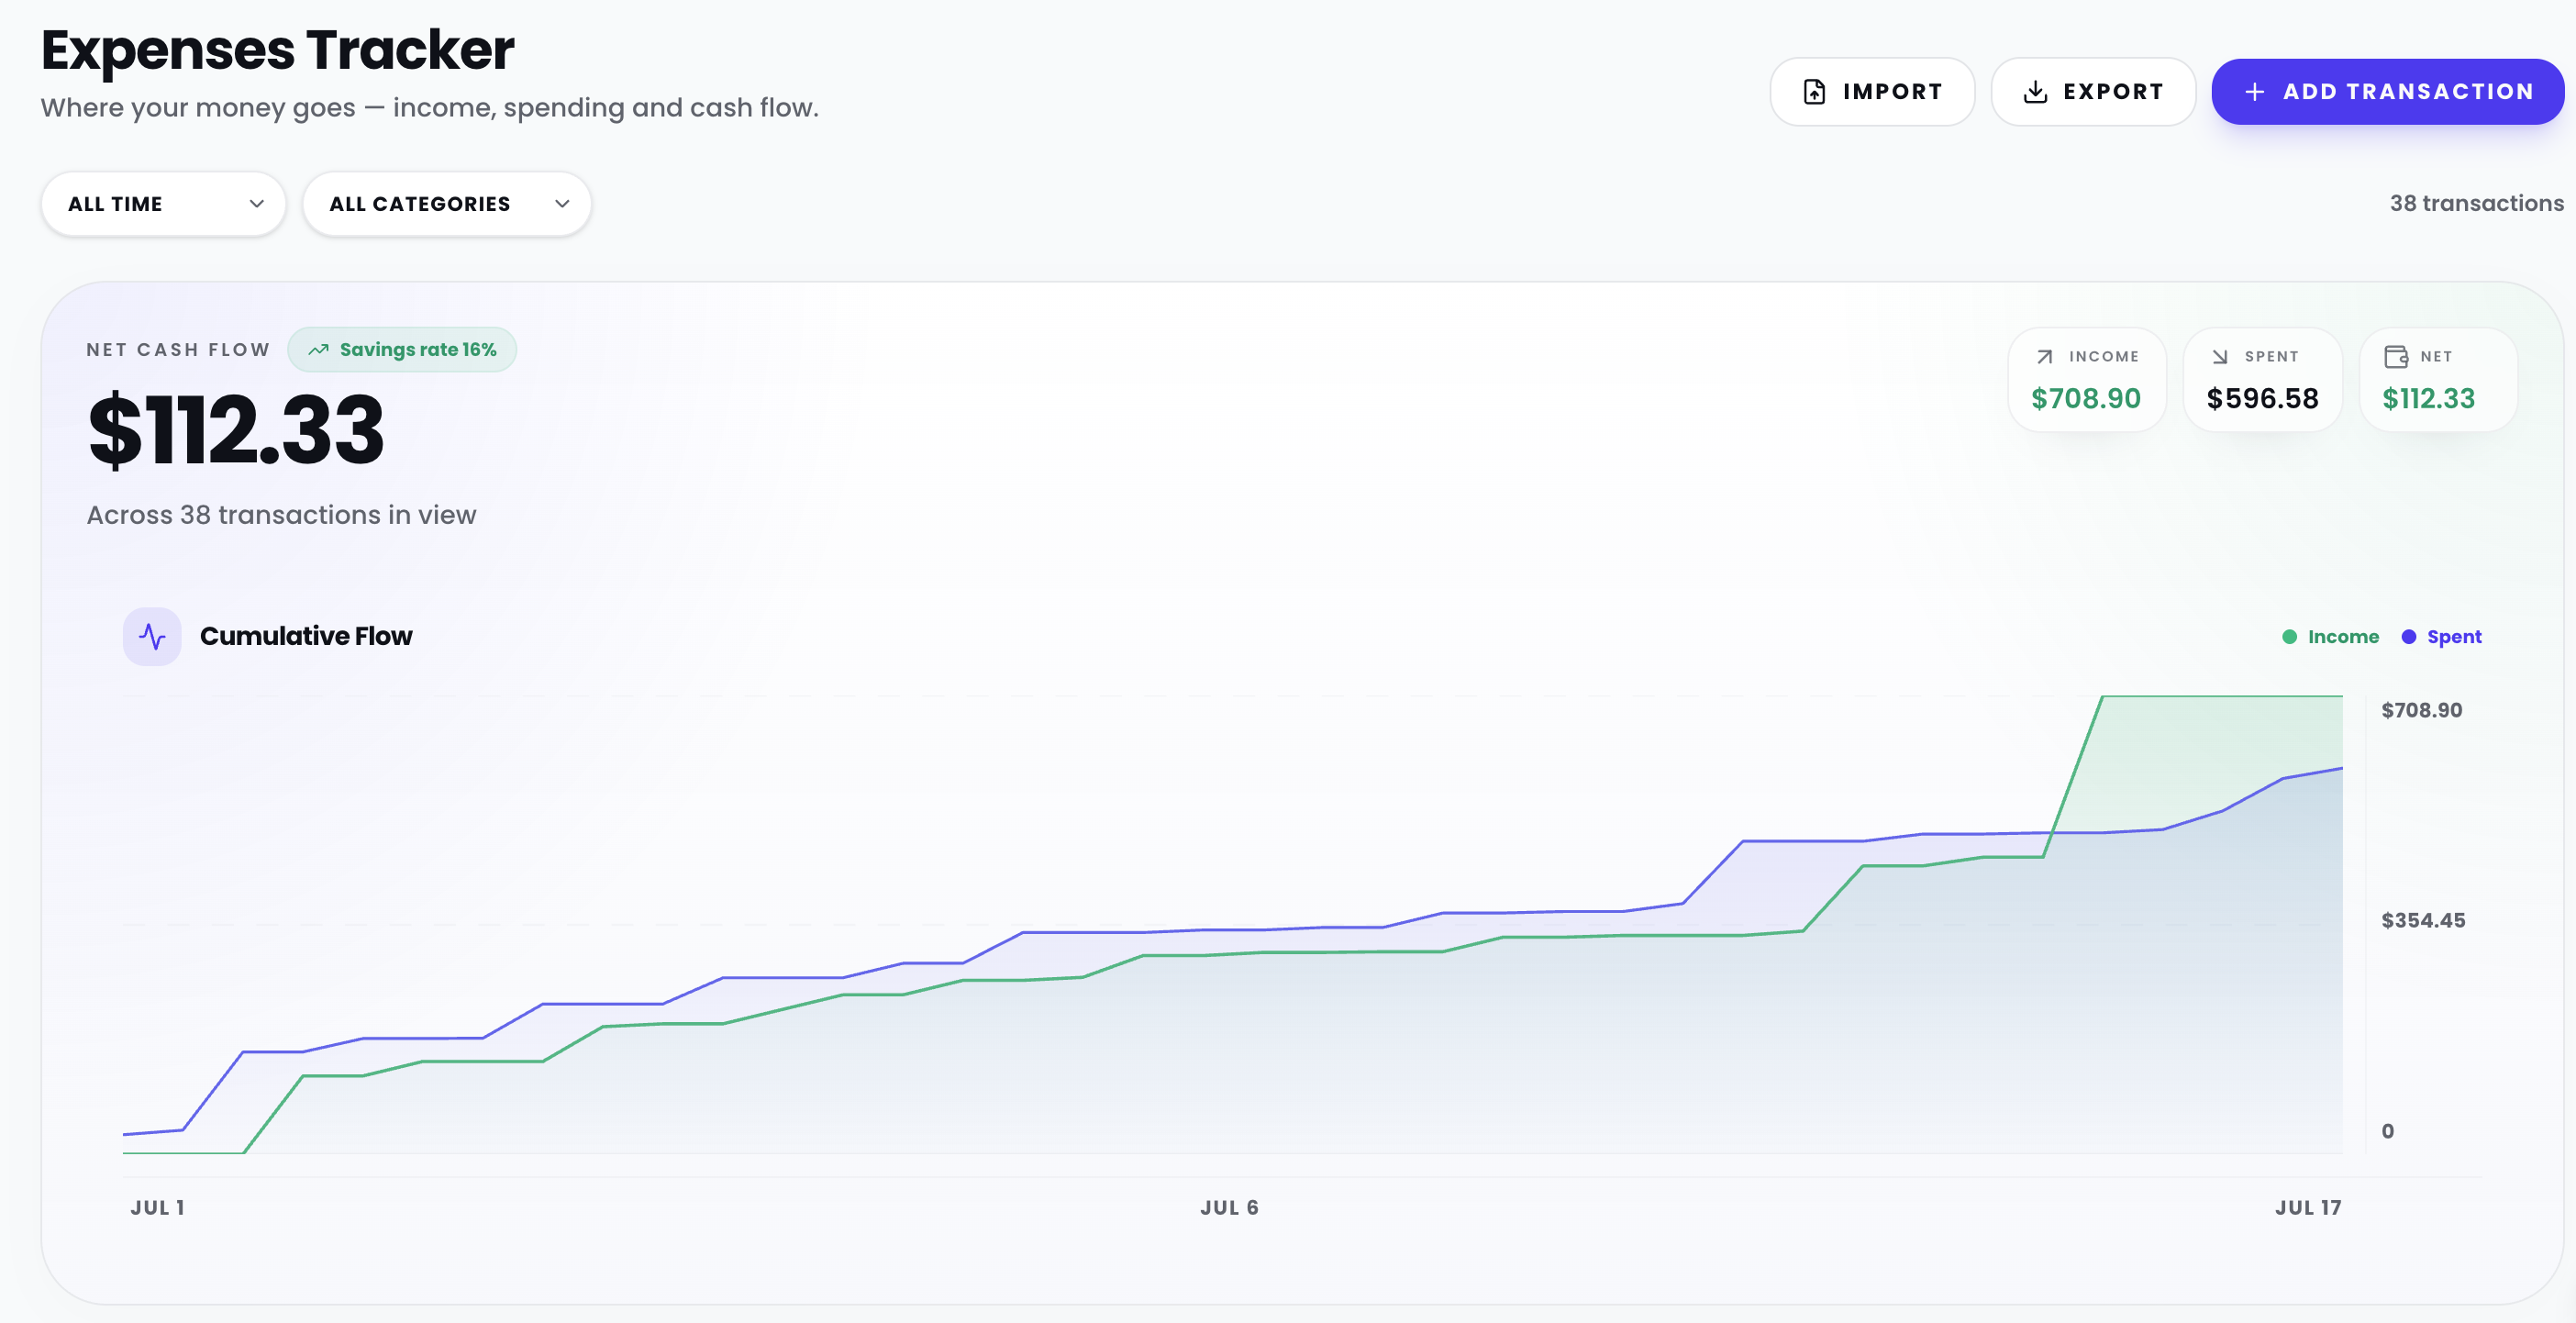Click the JUL 17 axis label
Image resolution: width=2576 pixels, height=1323 pixels.
[x=2308, y=1208]
